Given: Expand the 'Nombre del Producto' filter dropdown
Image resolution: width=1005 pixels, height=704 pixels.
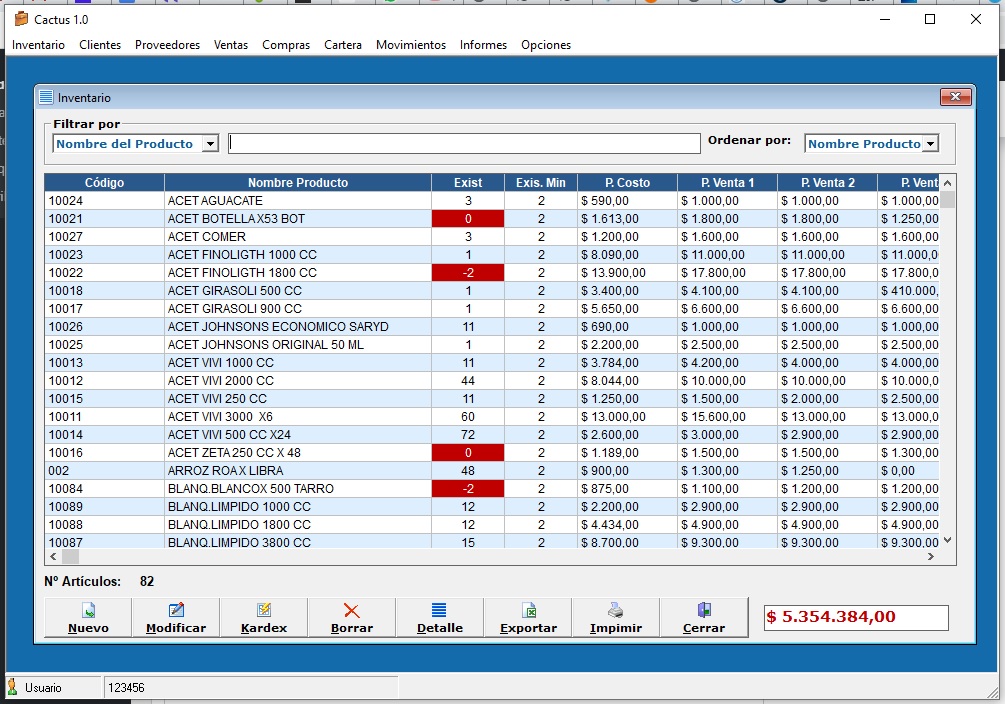Looking at the screenshot, I should (x=210, y=144).
